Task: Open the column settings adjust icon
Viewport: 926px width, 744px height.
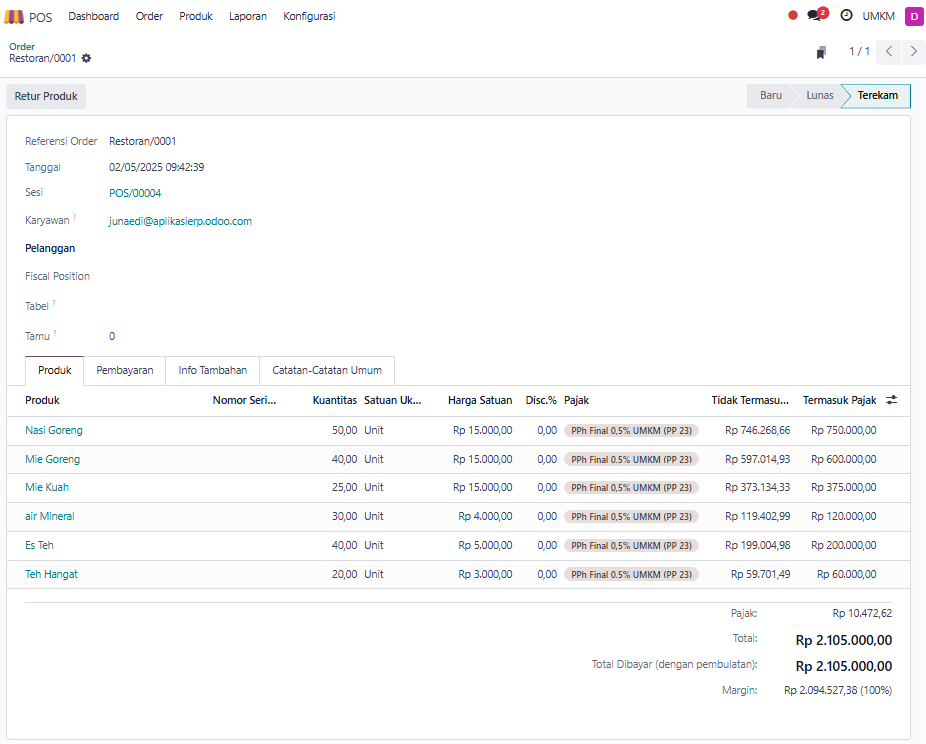Action: coord(892,400)
